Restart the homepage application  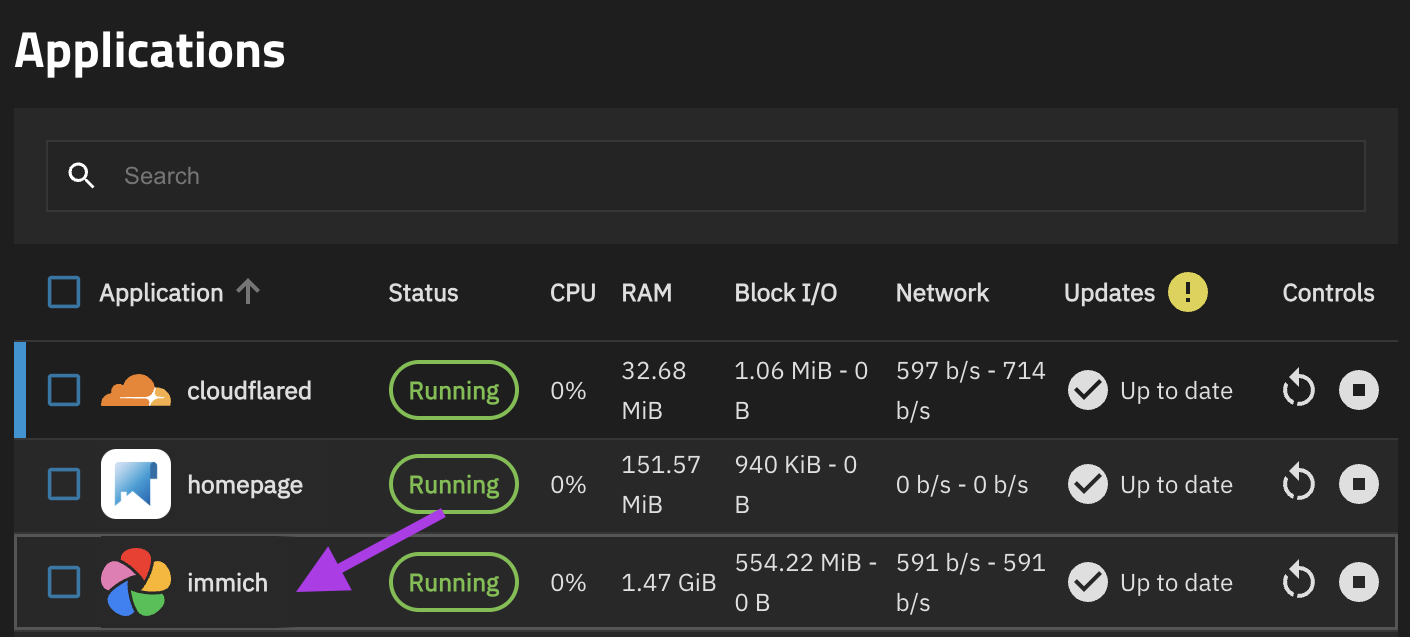tap(1298, 485)
